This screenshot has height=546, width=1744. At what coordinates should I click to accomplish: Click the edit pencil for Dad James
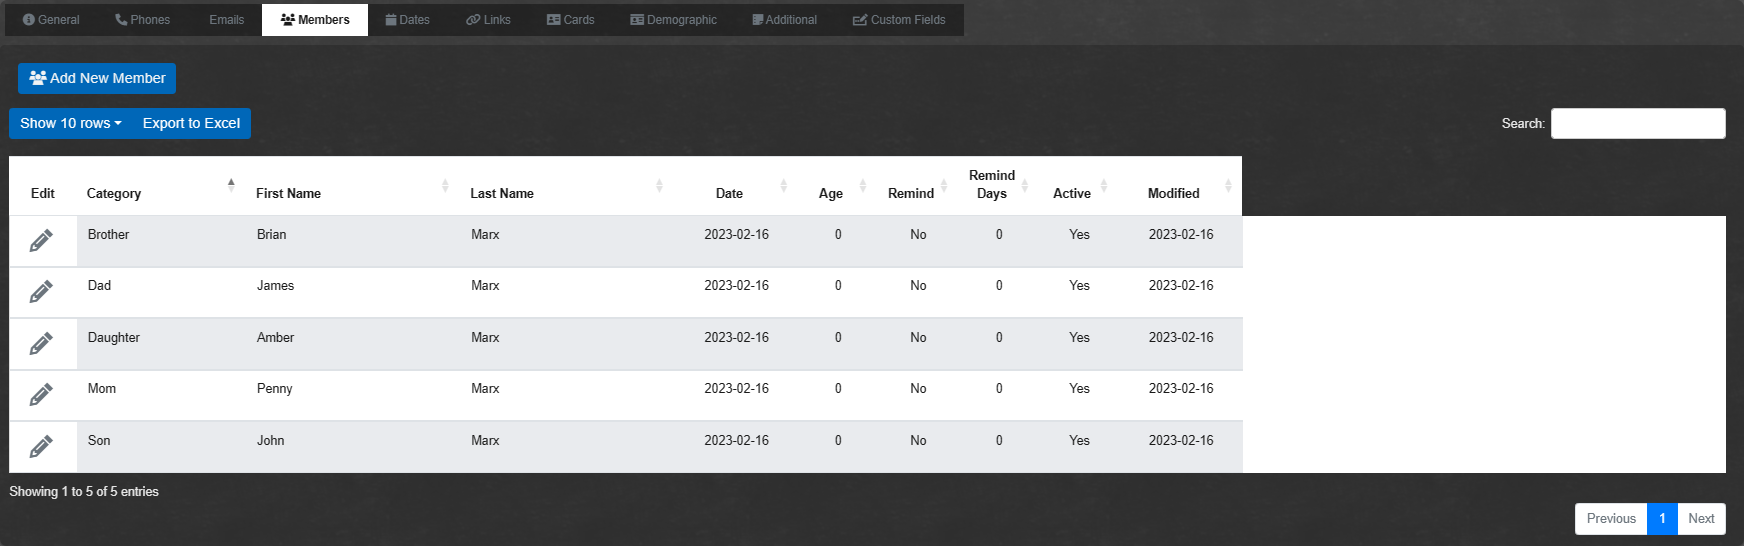point(41,292)
